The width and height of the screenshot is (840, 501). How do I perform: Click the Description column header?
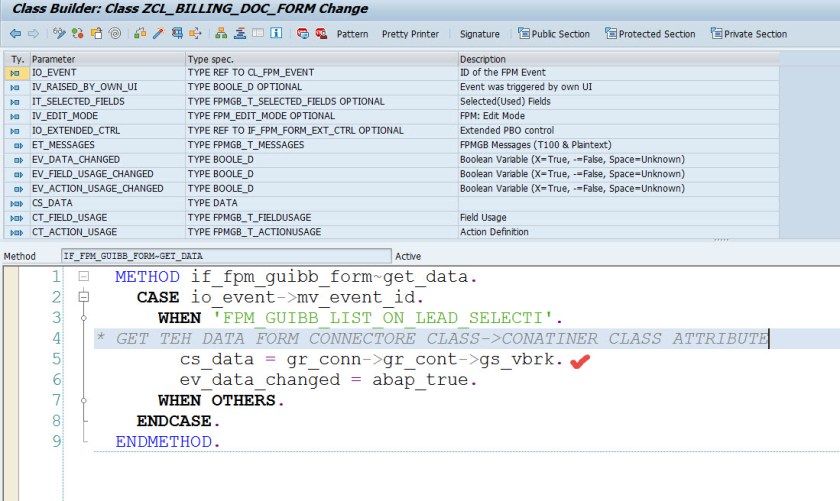pos(619,59)
